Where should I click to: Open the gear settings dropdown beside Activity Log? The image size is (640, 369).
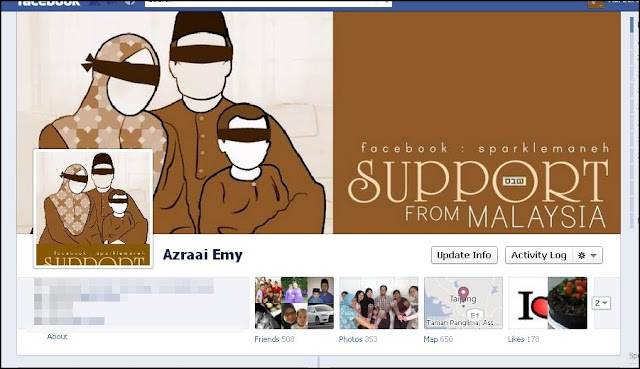click(x=587, y=255)
